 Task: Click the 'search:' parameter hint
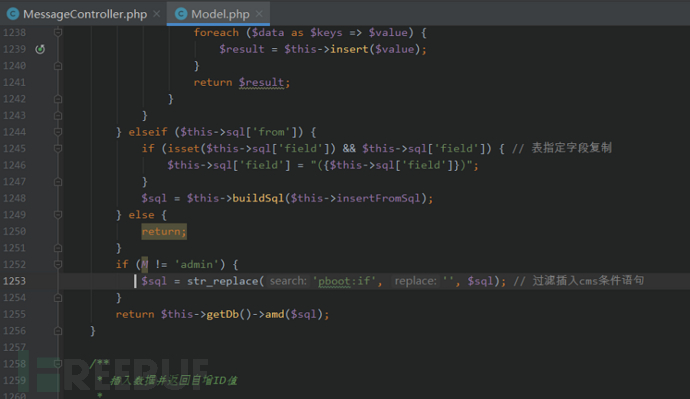point(288,281)
